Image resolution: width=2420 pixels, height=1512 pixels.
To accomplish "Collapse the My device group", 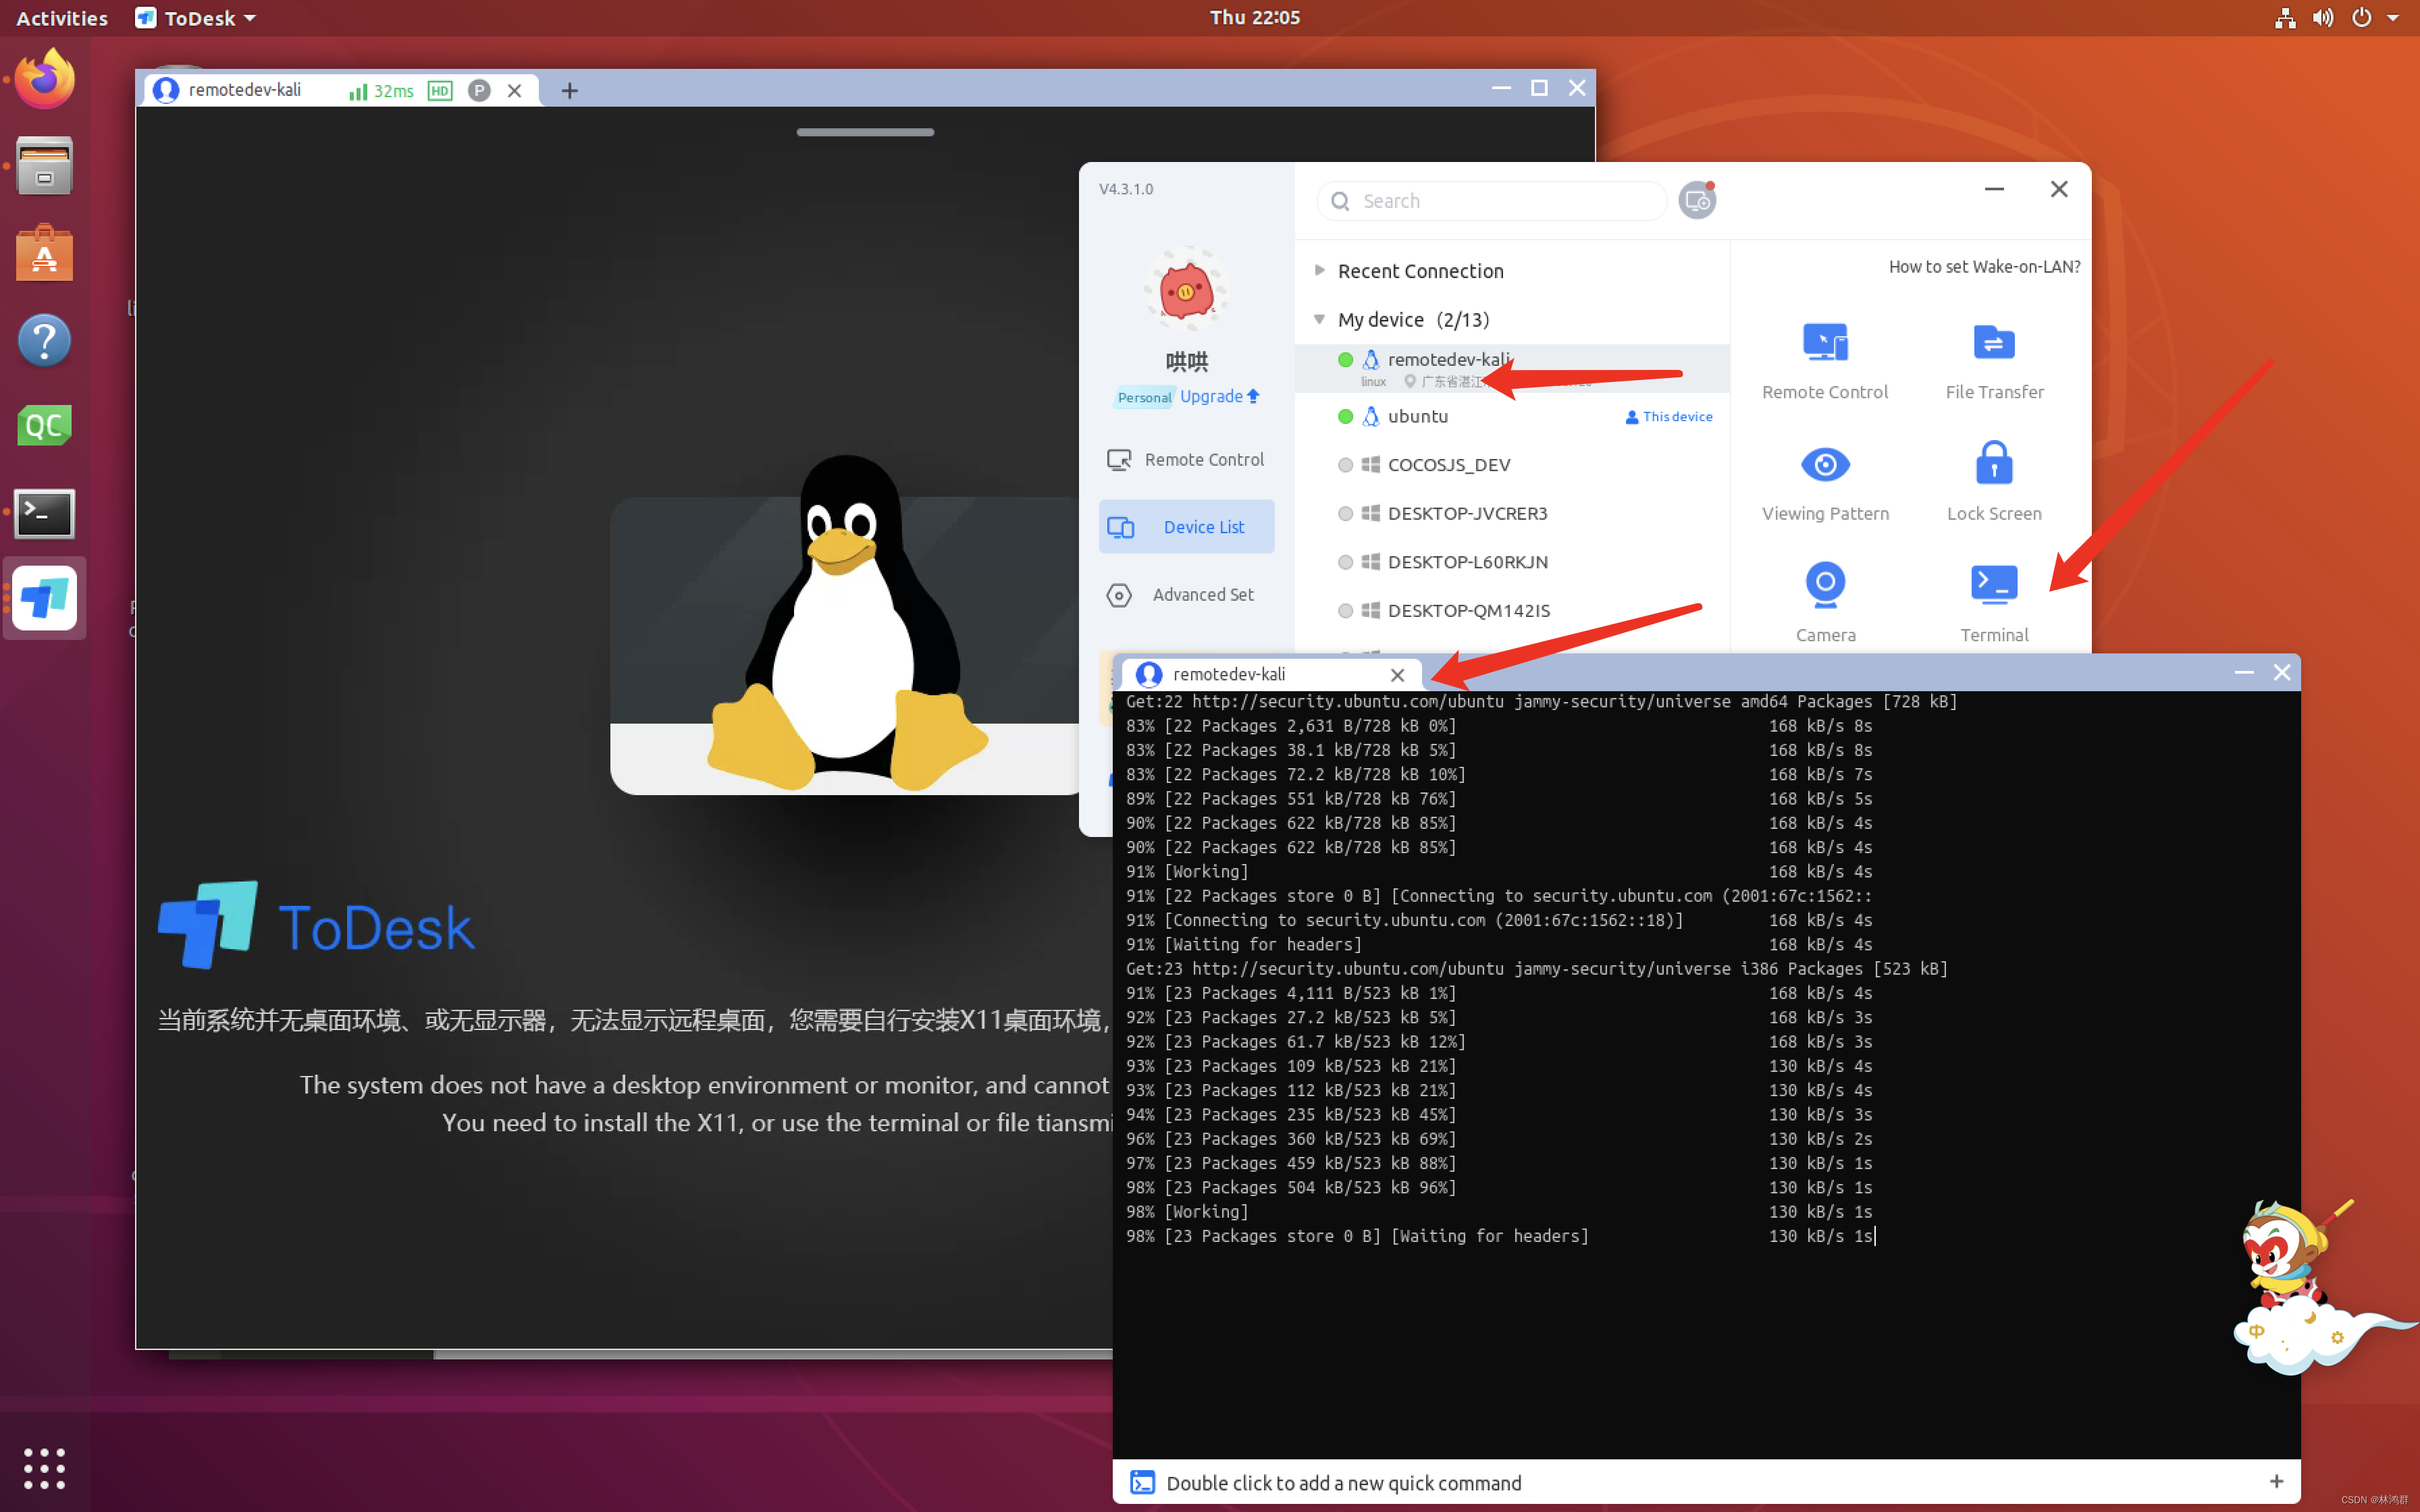I will tap(1320, 319).
